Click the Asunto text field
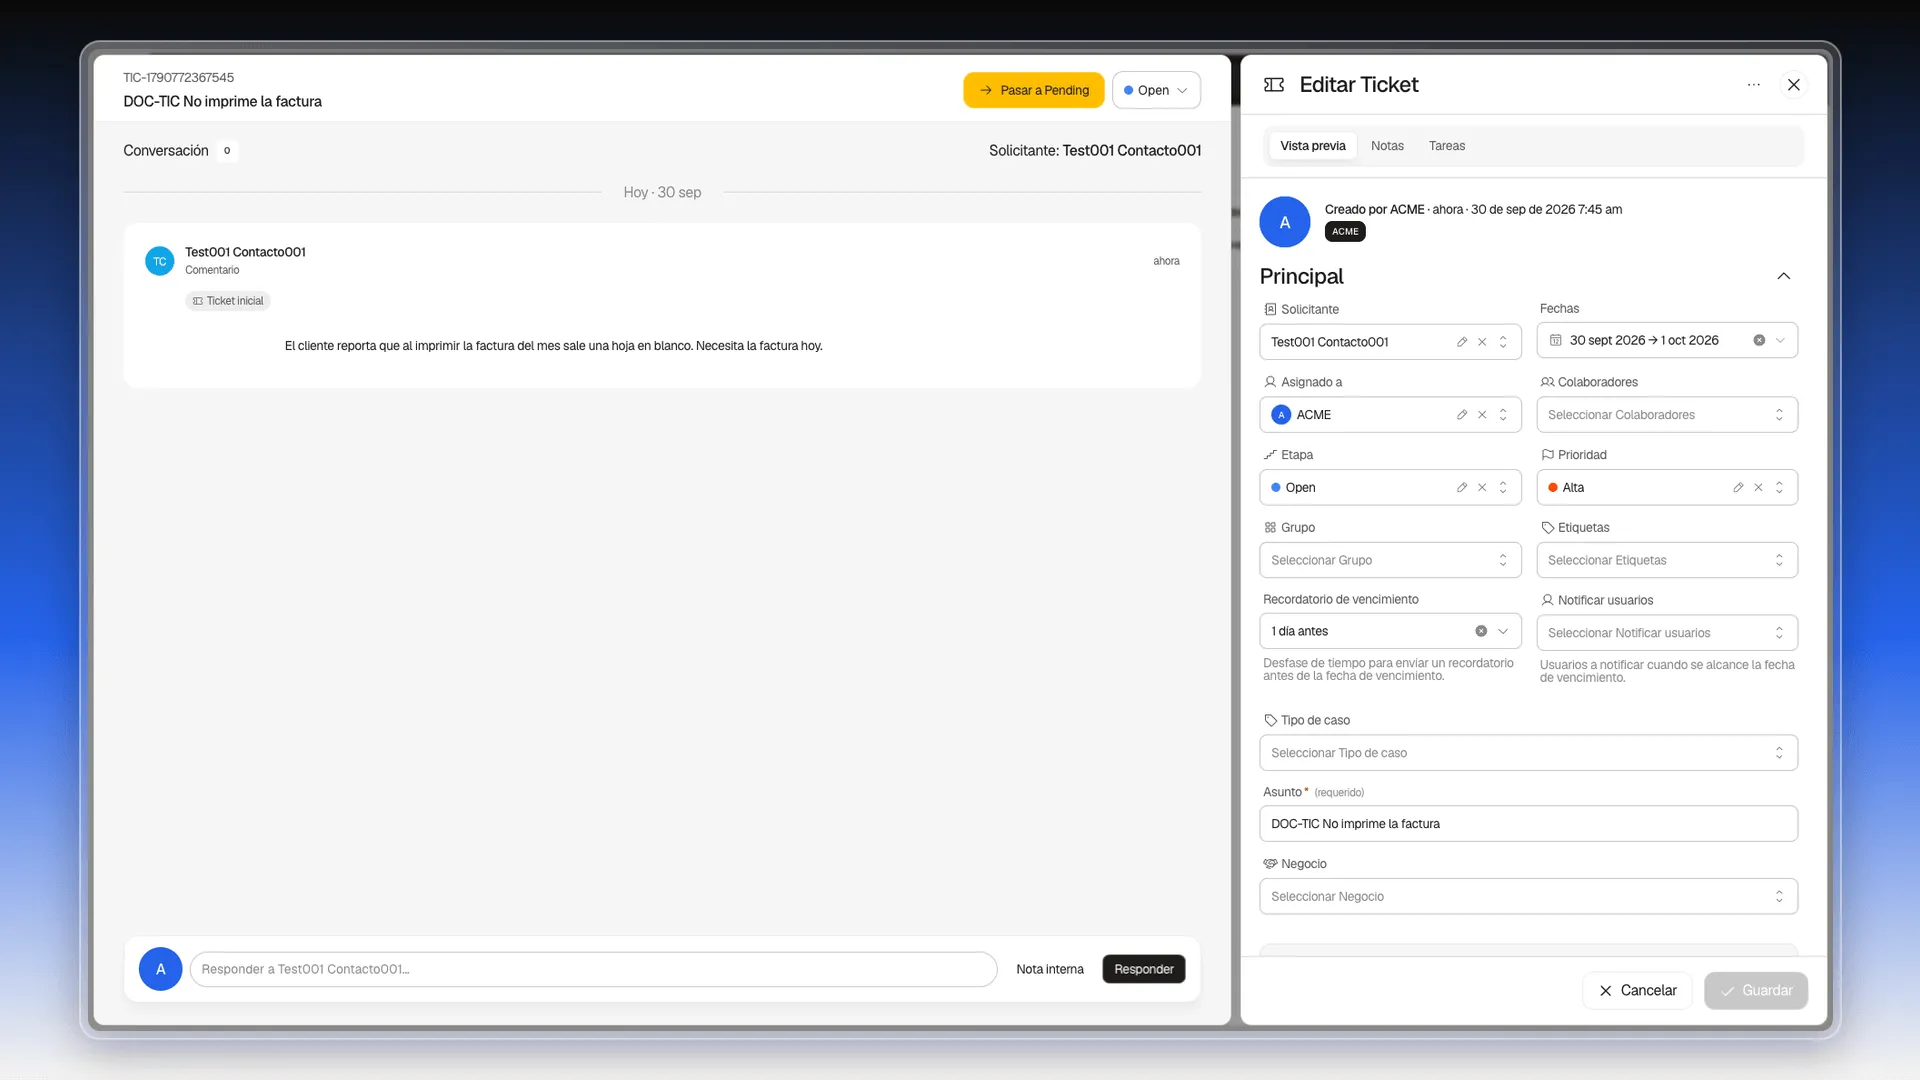 [x=1528, y=824]
